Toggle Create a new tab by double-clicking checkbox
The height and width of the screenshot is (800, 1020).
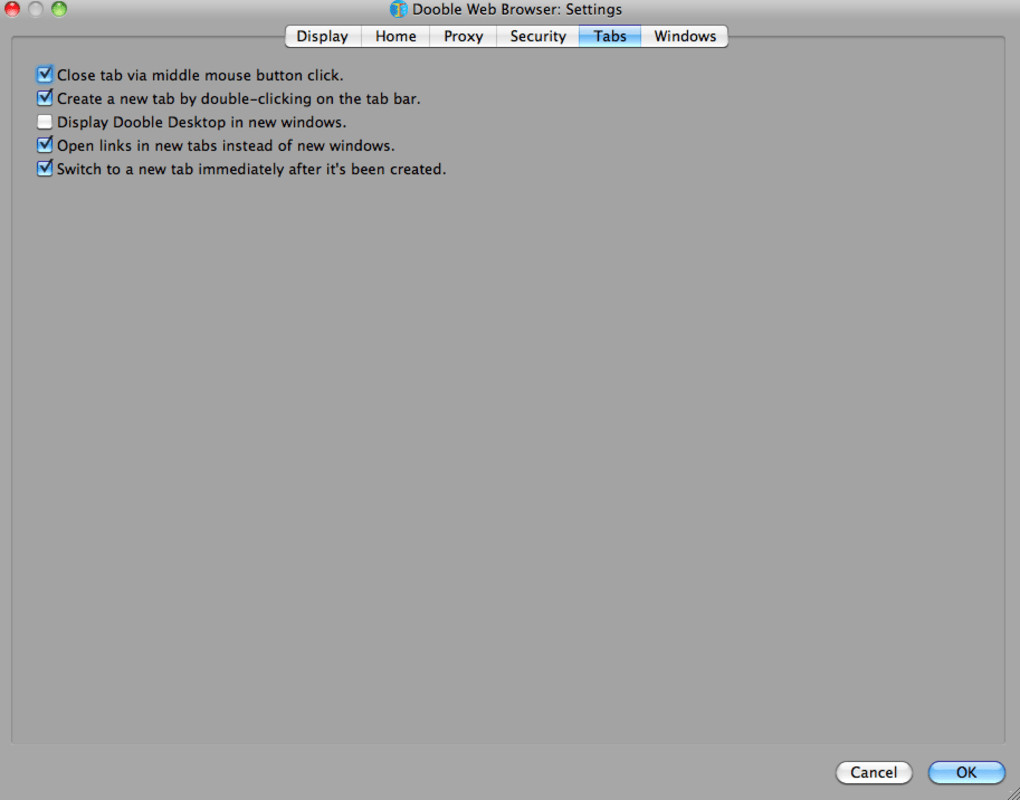[x=44, y=98]
